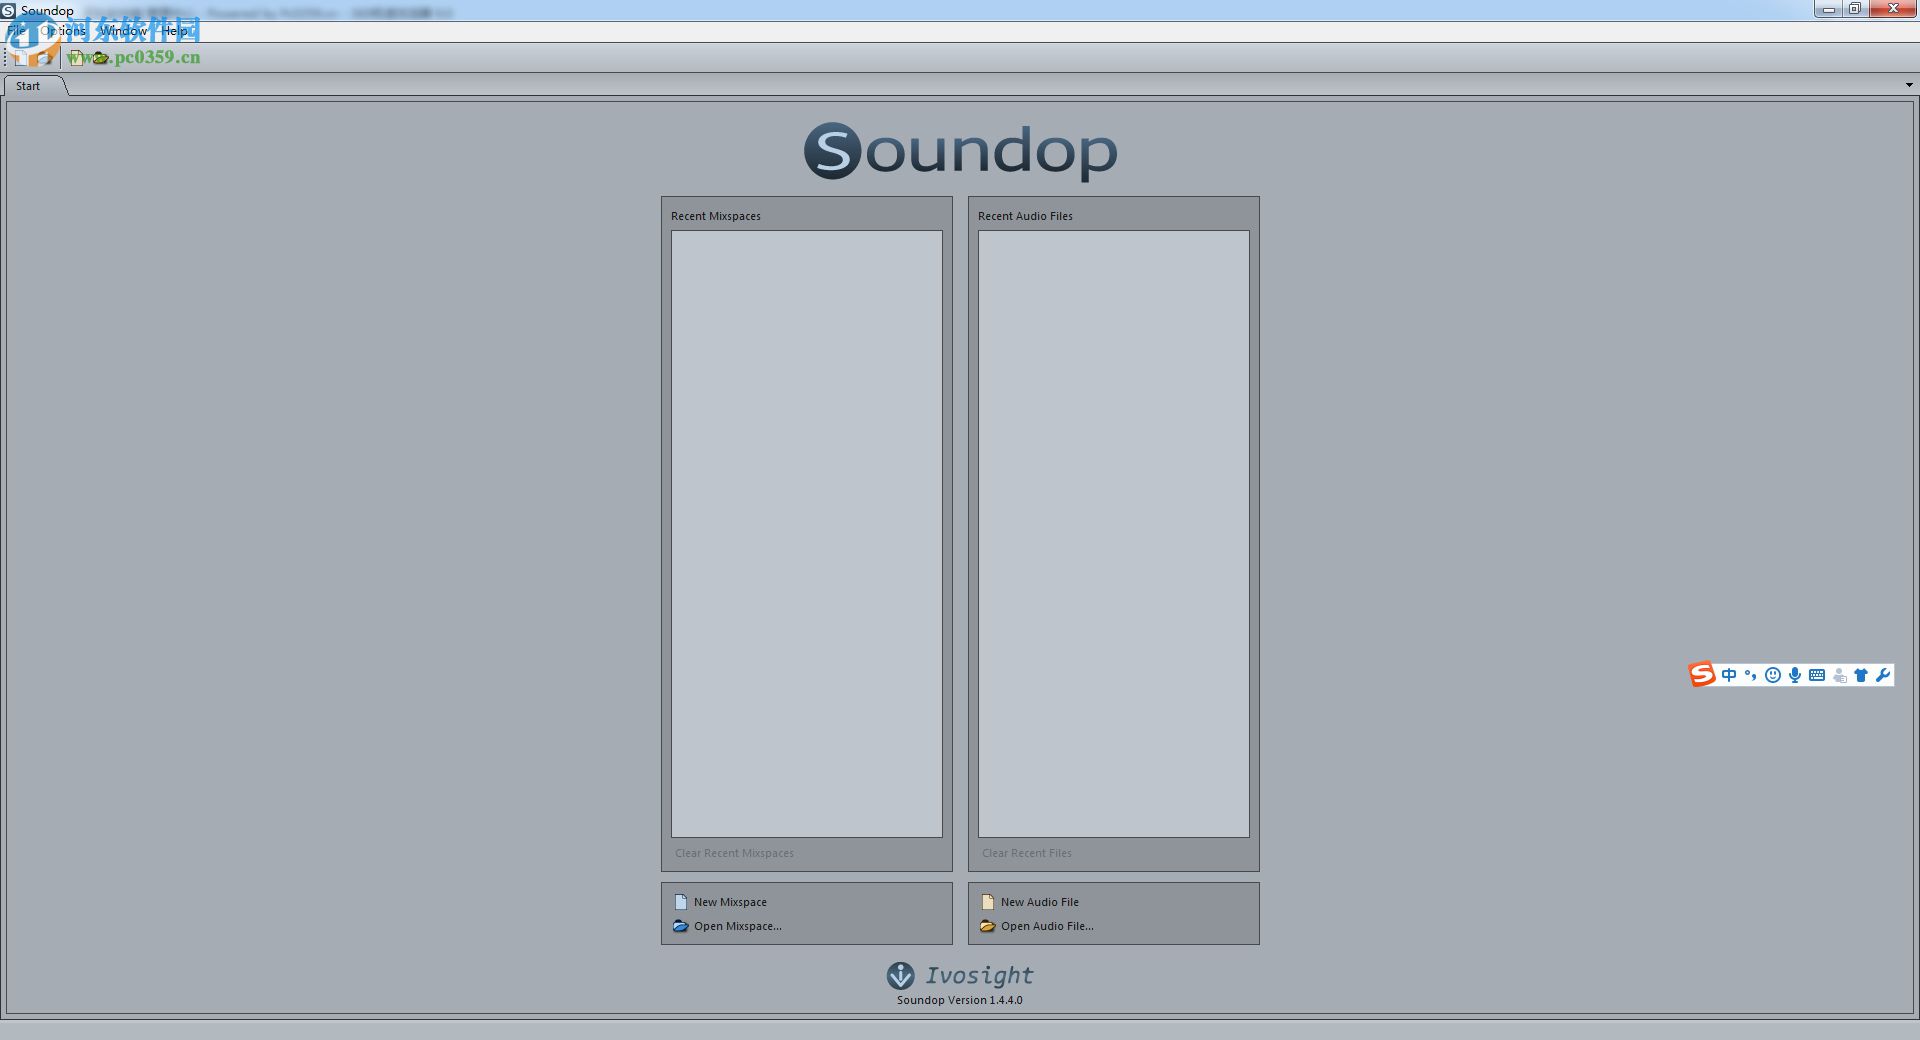Expand the tab list dropdown arrow
The image size is (1920, 1040).
[x=1909, y=85]
